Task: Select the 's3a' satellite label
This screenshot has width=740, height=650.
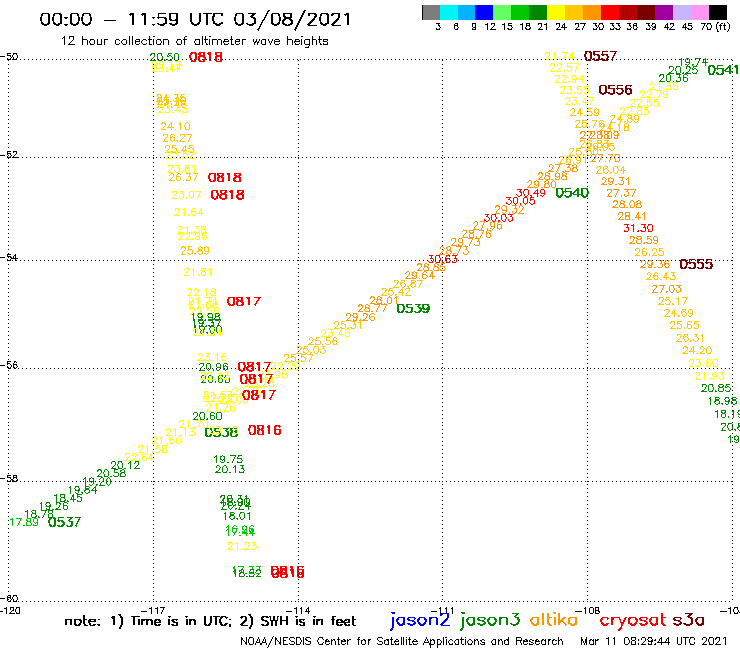Action: pyautogui.click(x=689, y=620)
